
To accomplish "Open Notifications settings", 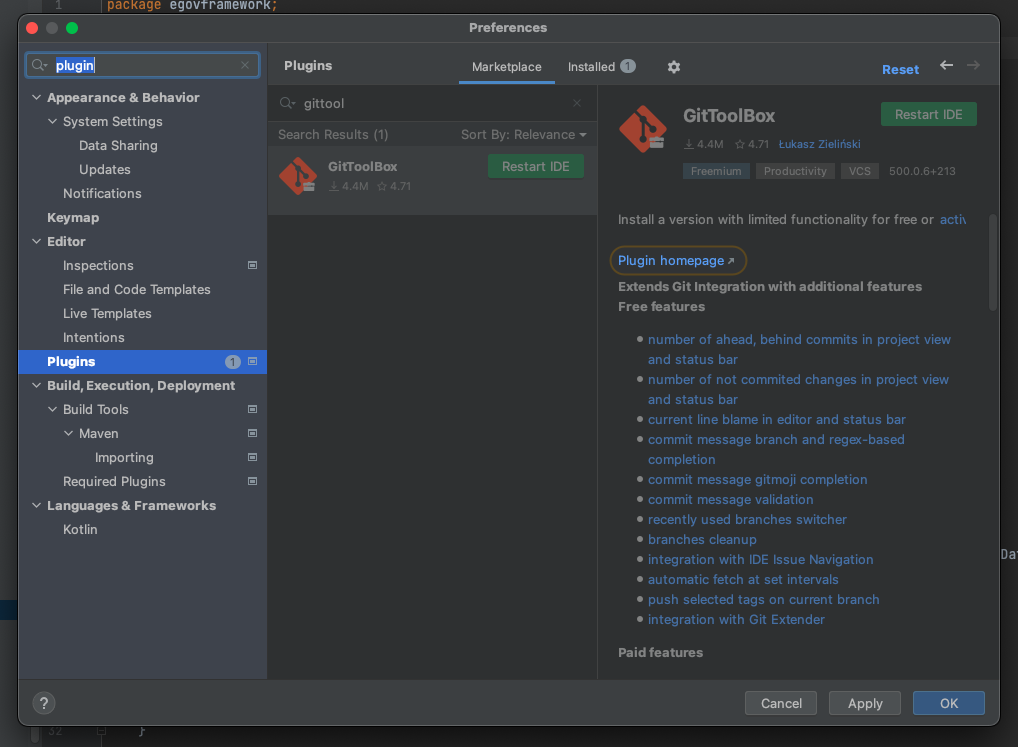I will [102, 193].
